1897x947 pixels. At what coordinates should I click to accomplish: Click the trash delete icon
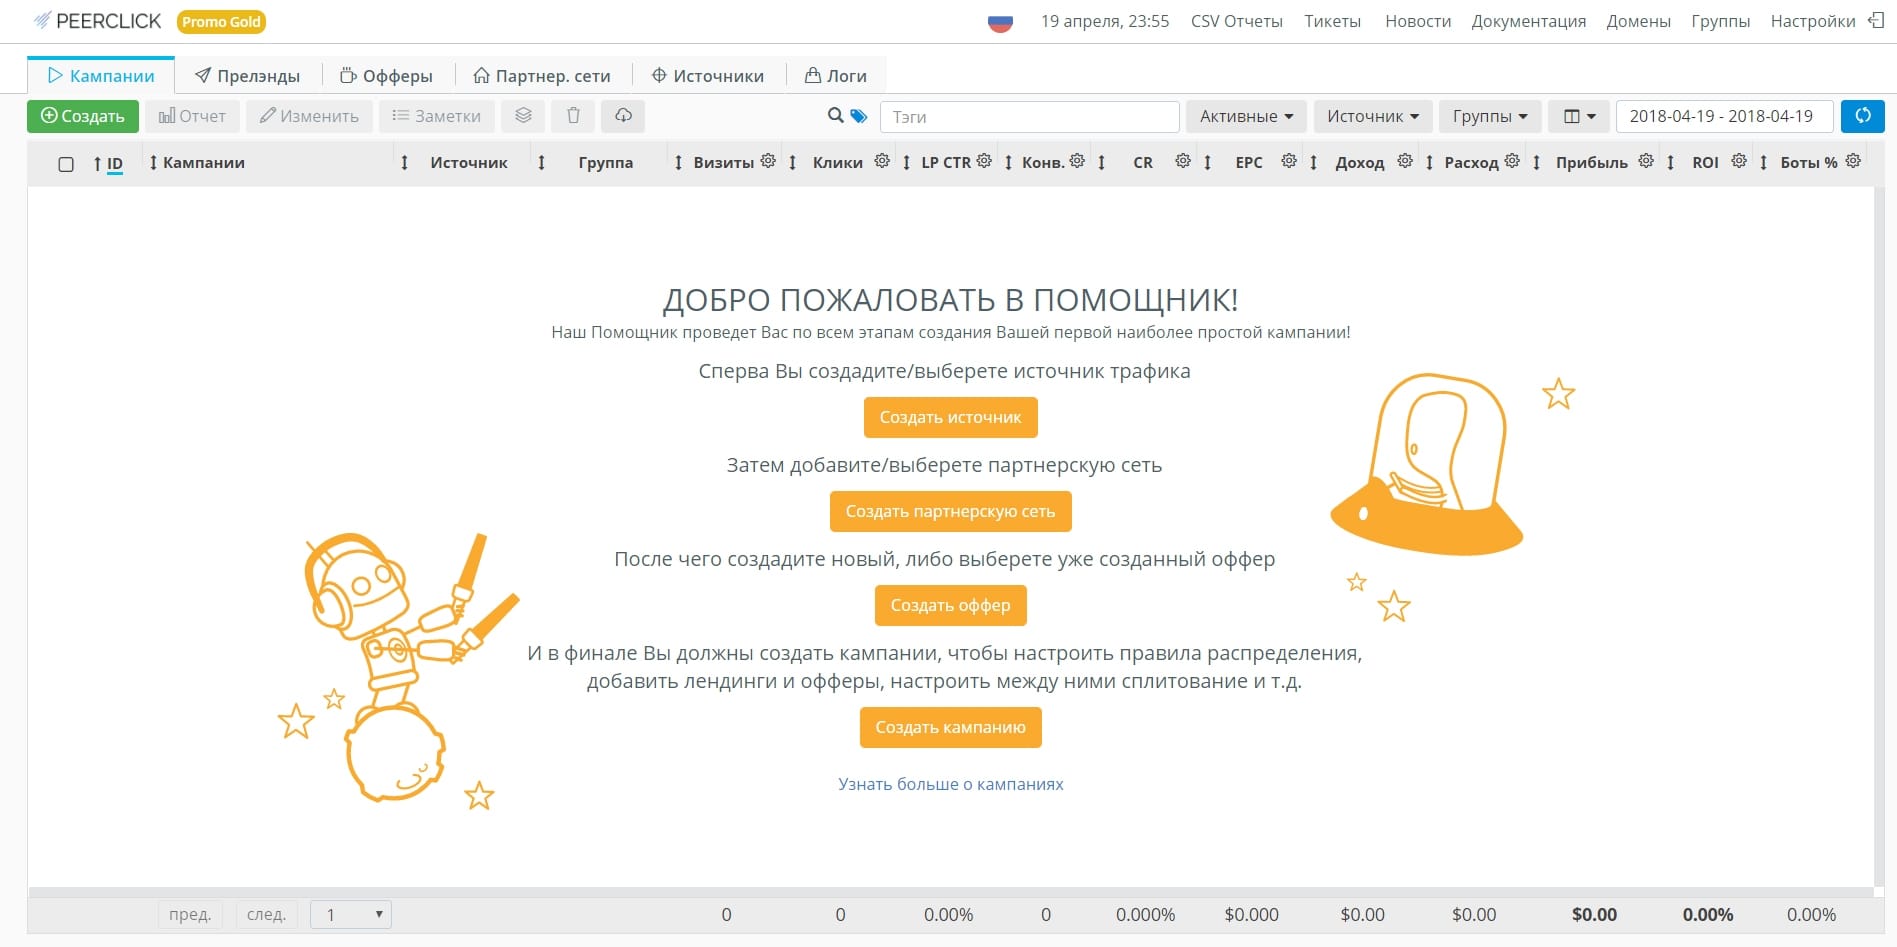(x=573, y=116)
